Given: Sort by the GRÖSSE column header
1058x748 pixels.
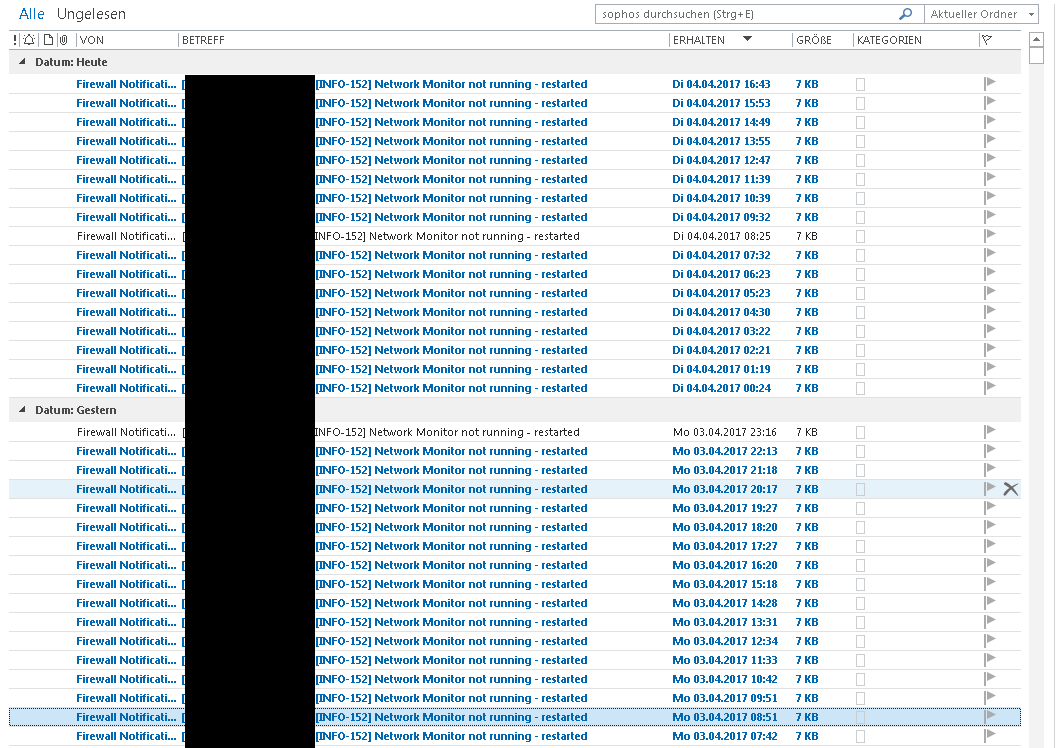Looking at the screenshot, I should (814, 40).
